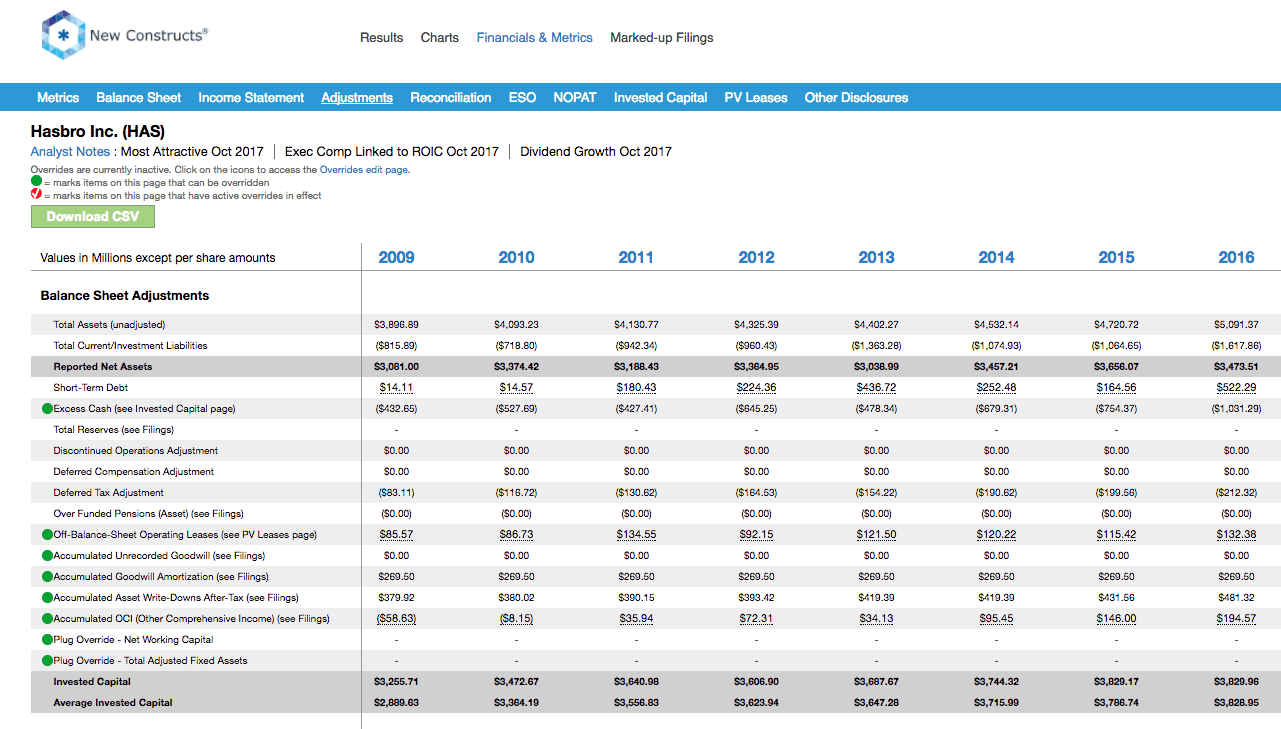Open the Analyst Notes link
The image size is (1281, 729).
(70, 152)
